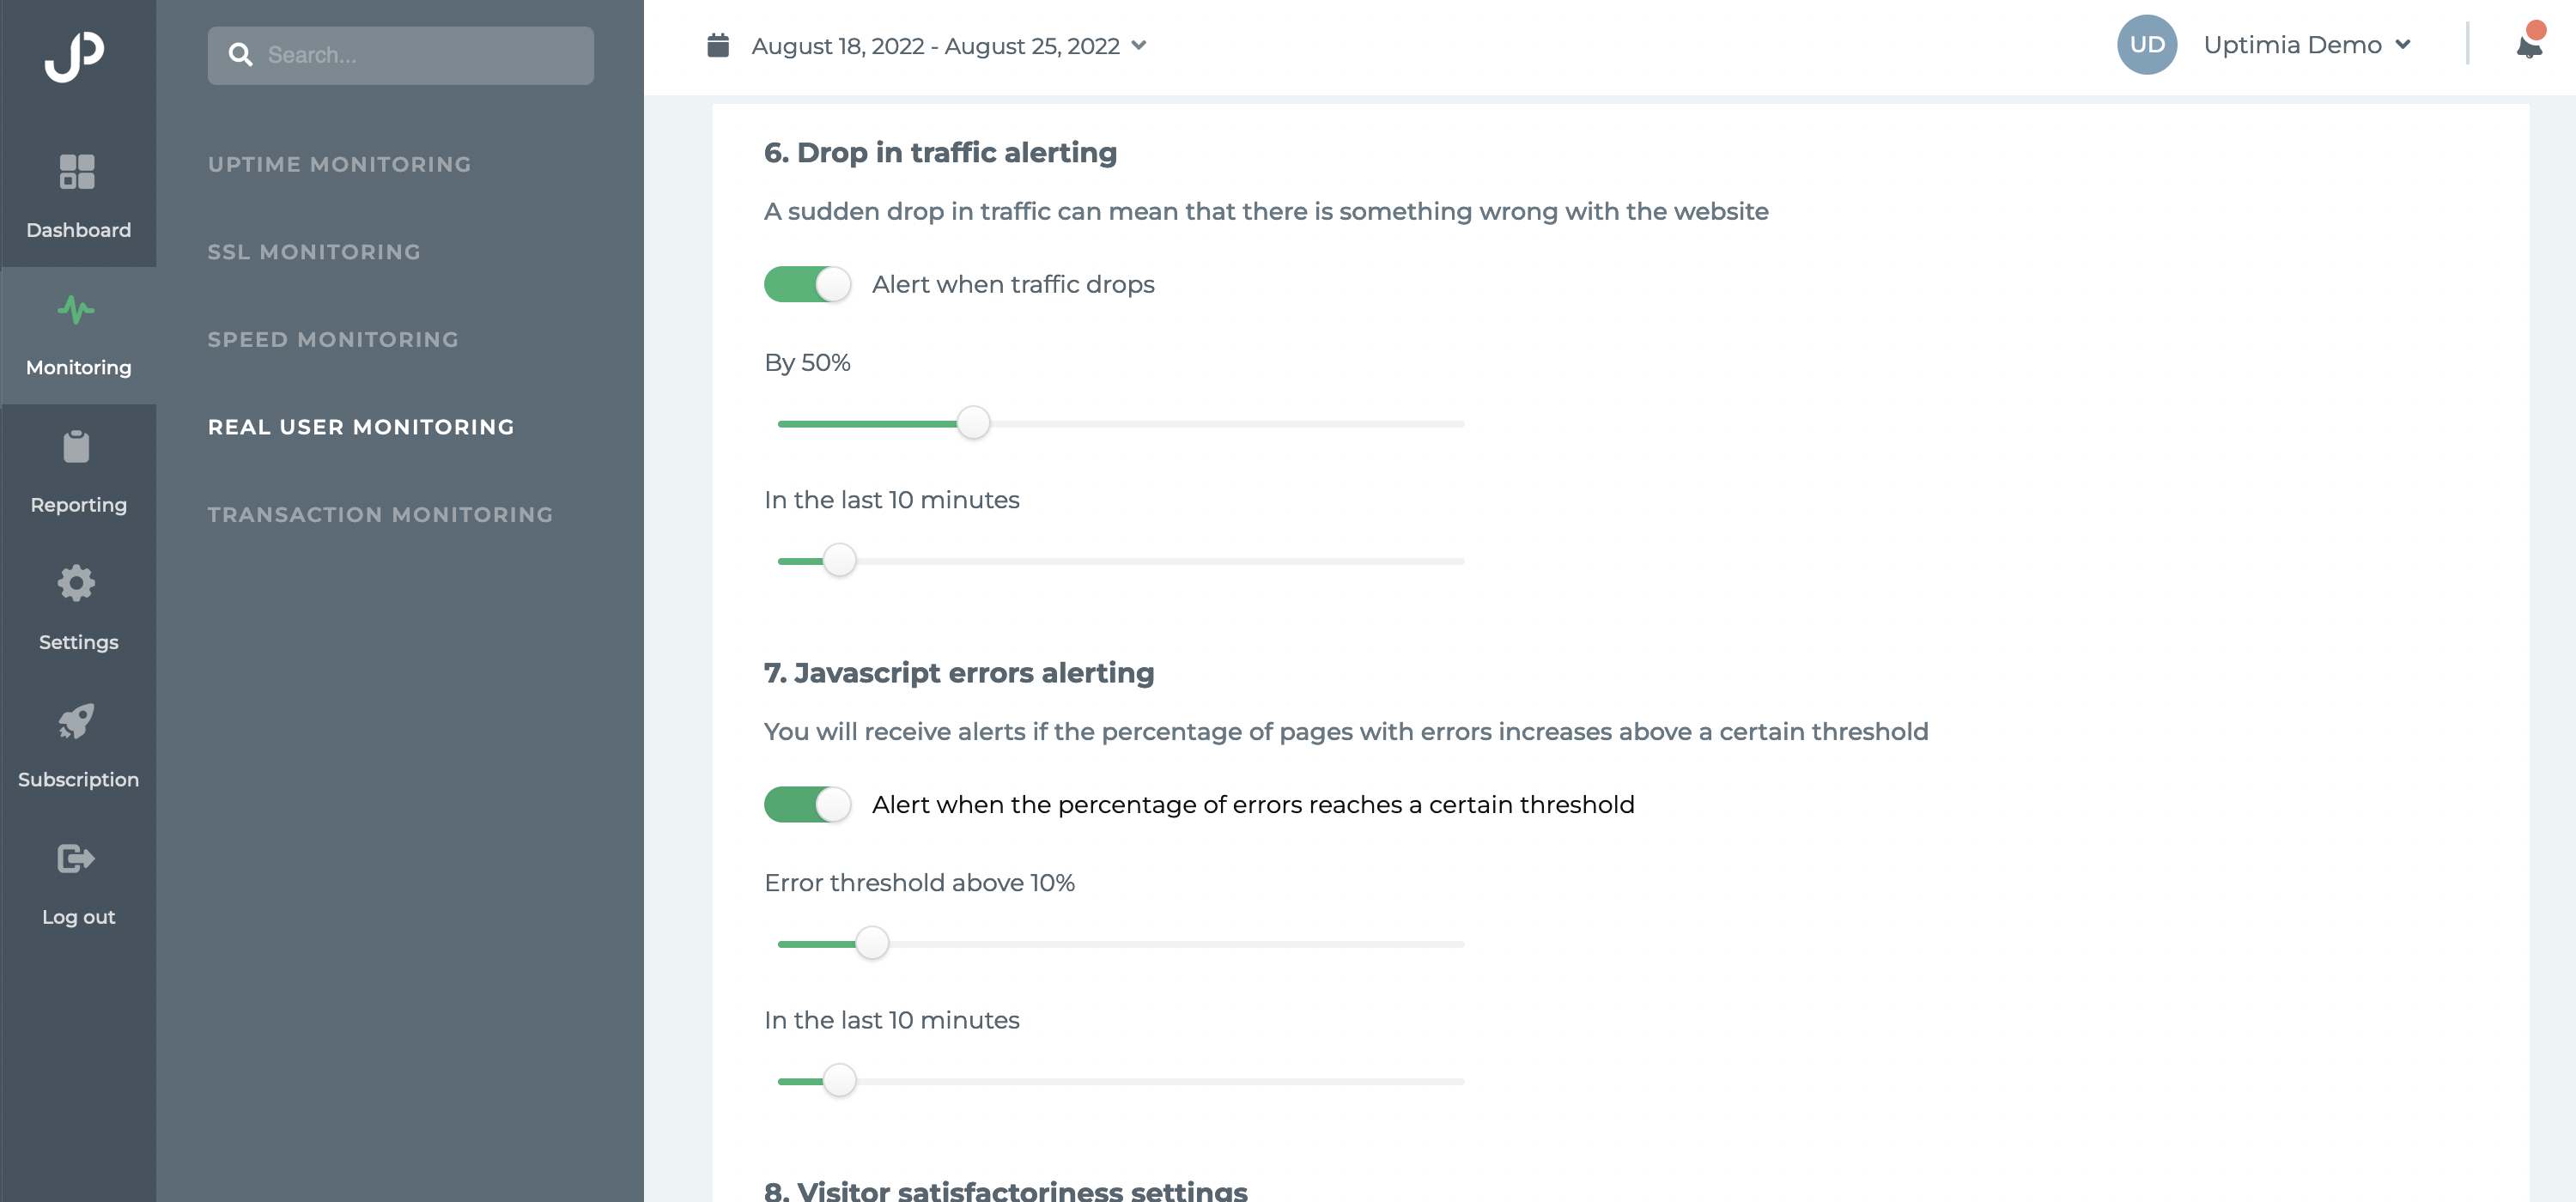Go to Uptime Monitoring

click(x=339, y=165)
